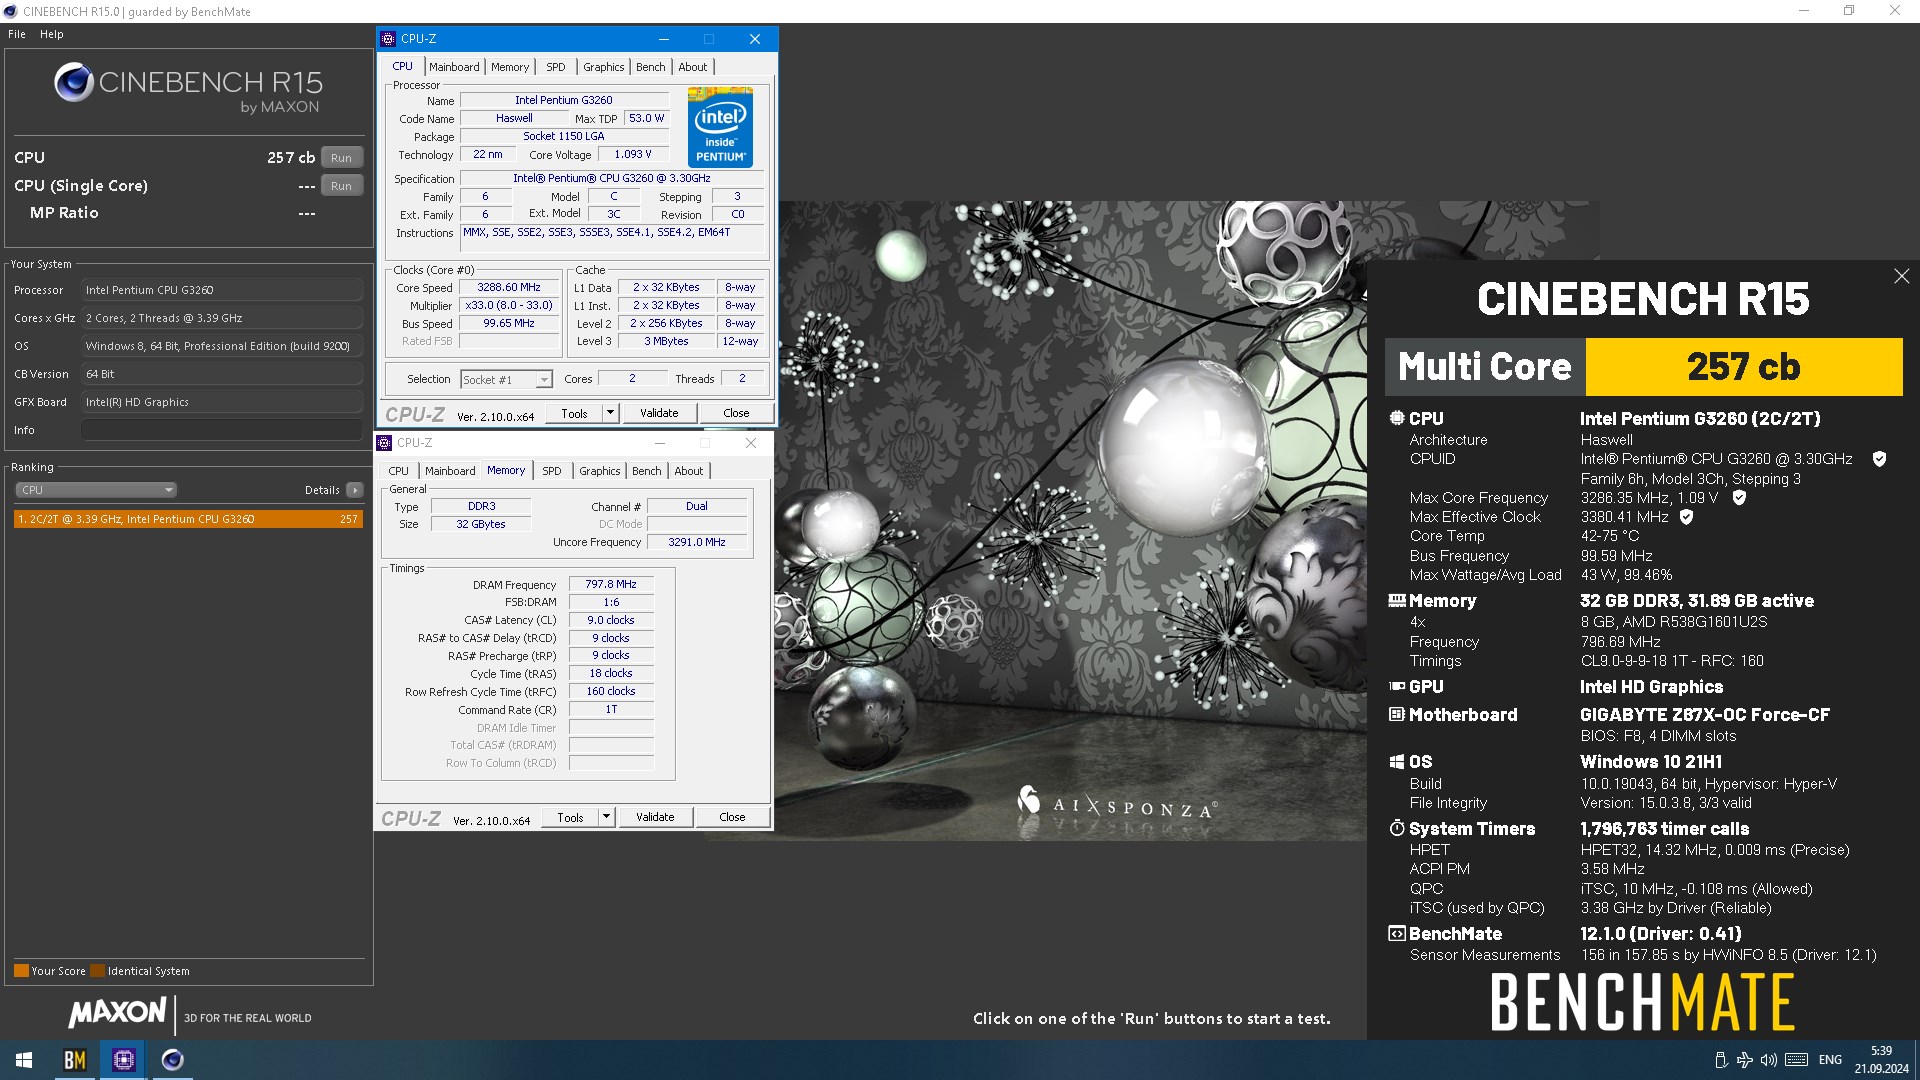Click the Motherboard icon in BenchMate panel
The height and width of the screenshot is (1080, 1920).
(1397, 714)
